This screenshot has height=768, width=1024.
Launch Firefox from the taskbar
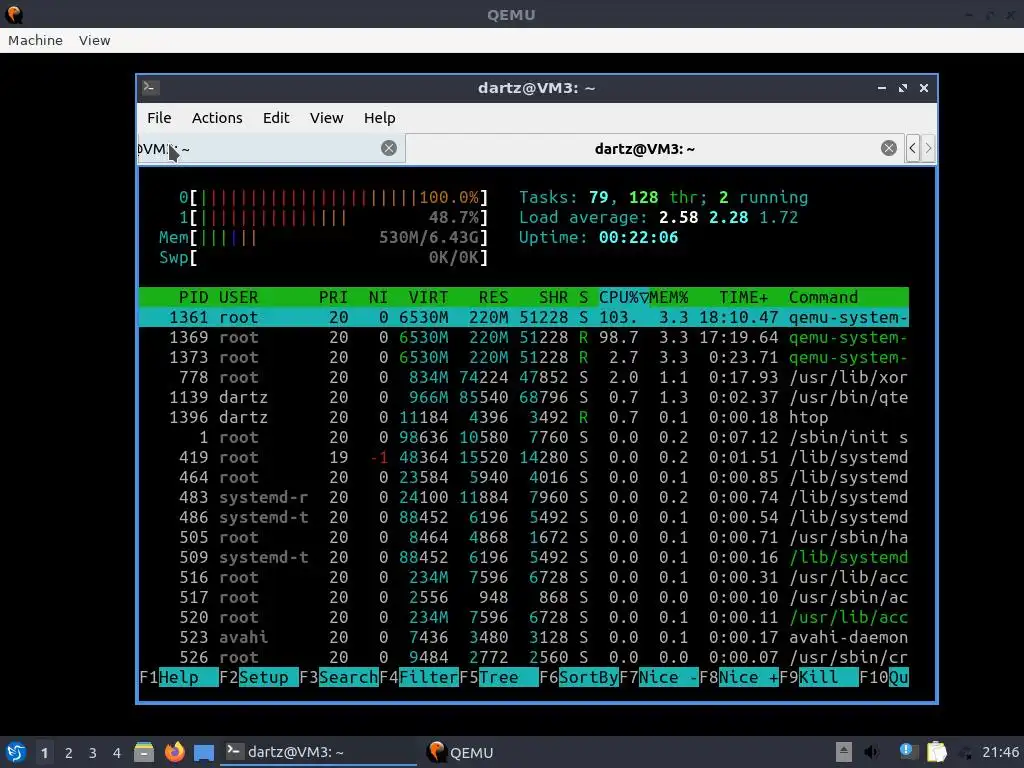[174, 752]
